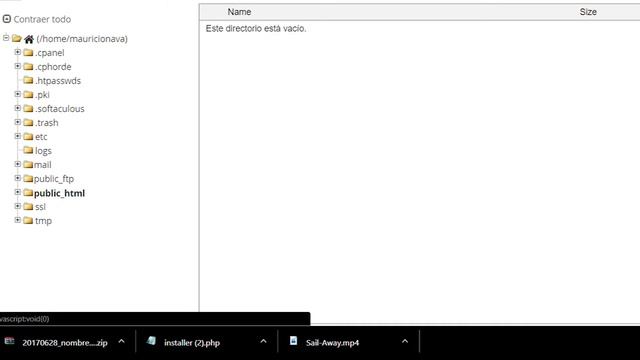The image size is (640, 360).
Task: Select the logs folder icon
Action: tap(28, 150)
